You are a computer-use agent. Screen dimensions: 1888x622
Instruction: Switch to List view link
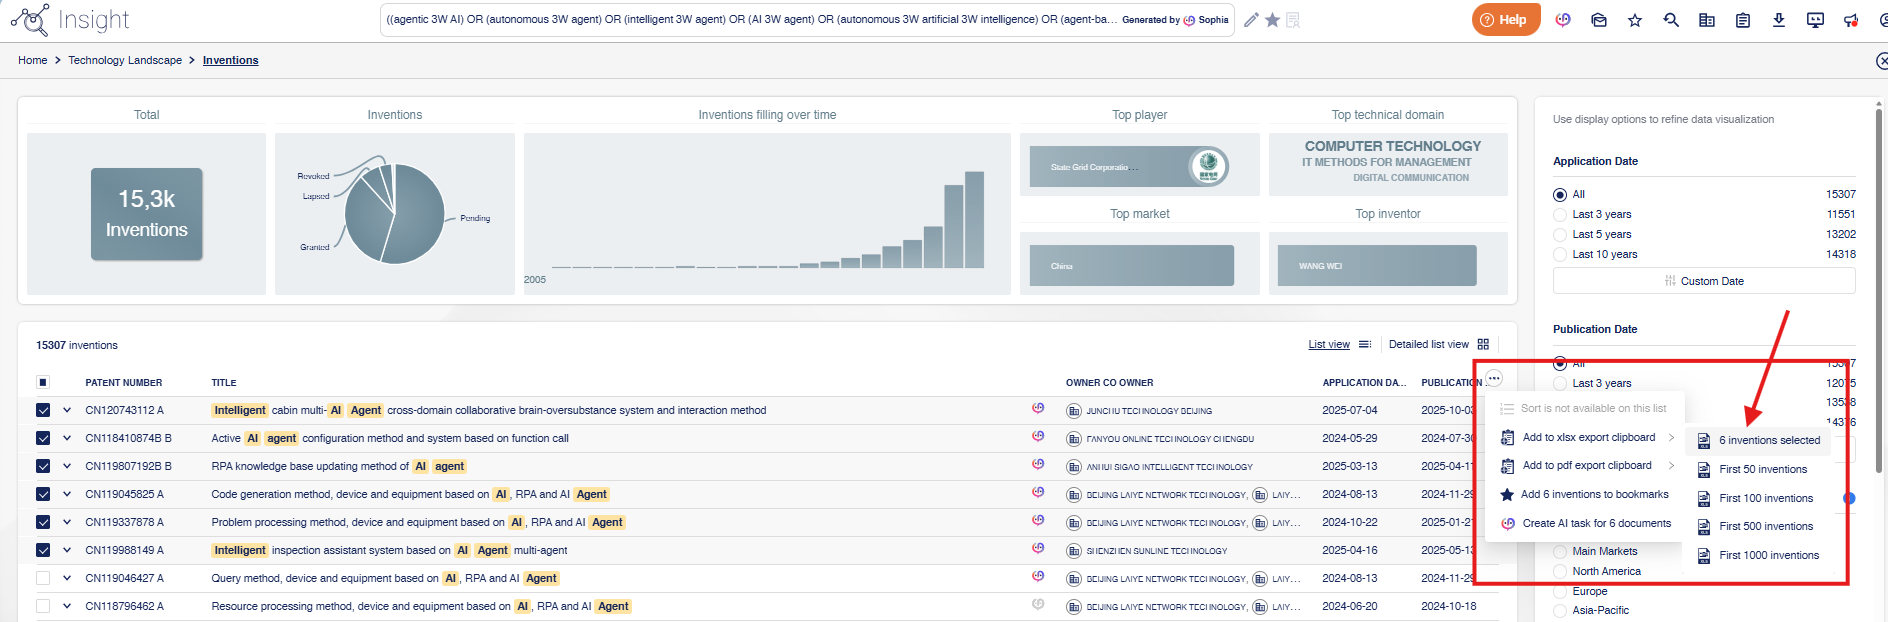(x=1329, y=344)
